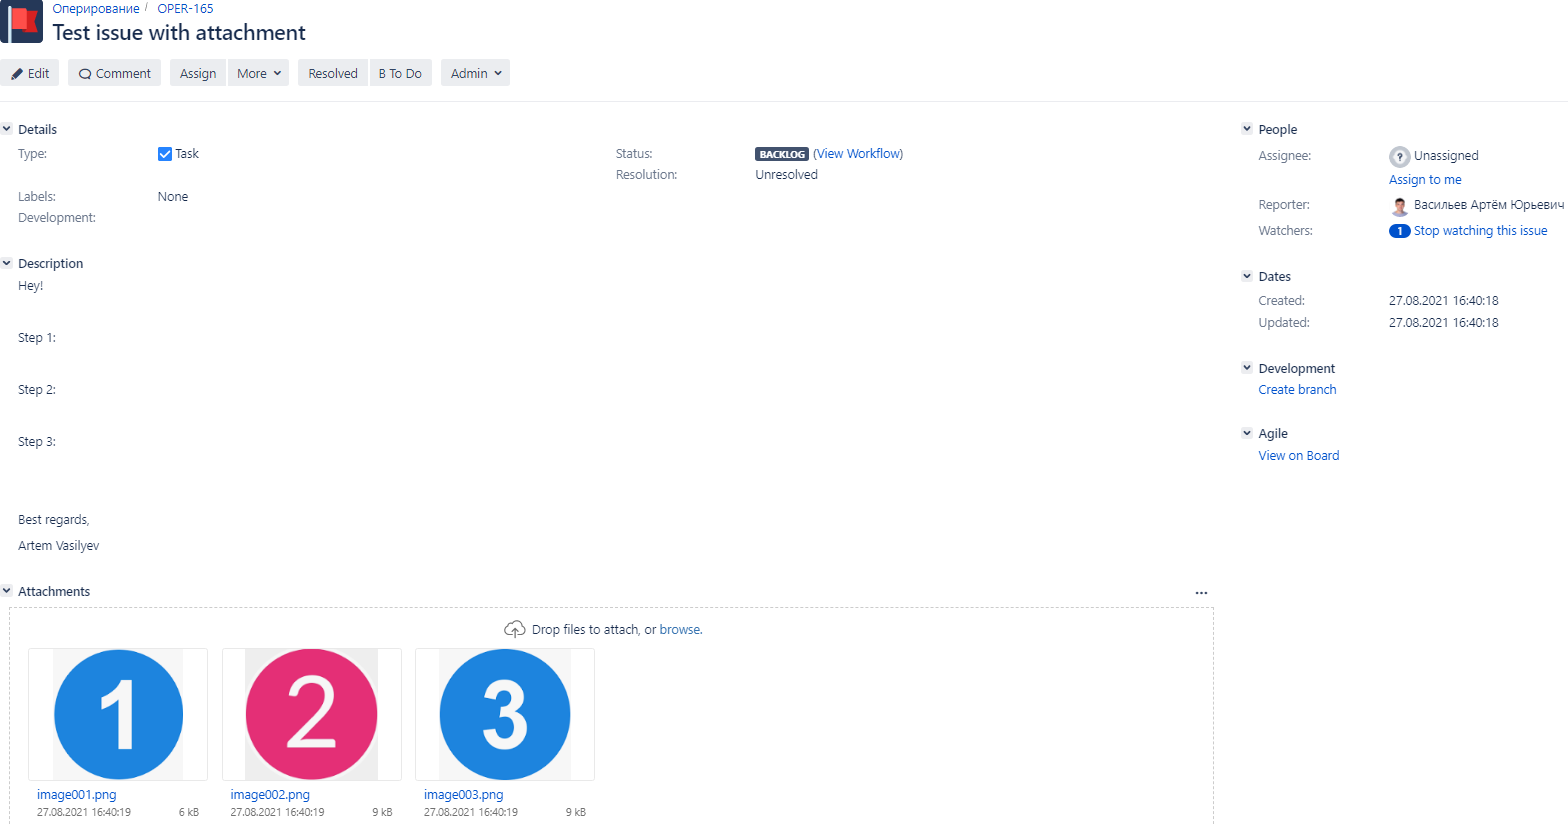Click the cloud upload icon in attachments
The height and width of the screenshot is (824, 1568).
click(x=514, y=629)
